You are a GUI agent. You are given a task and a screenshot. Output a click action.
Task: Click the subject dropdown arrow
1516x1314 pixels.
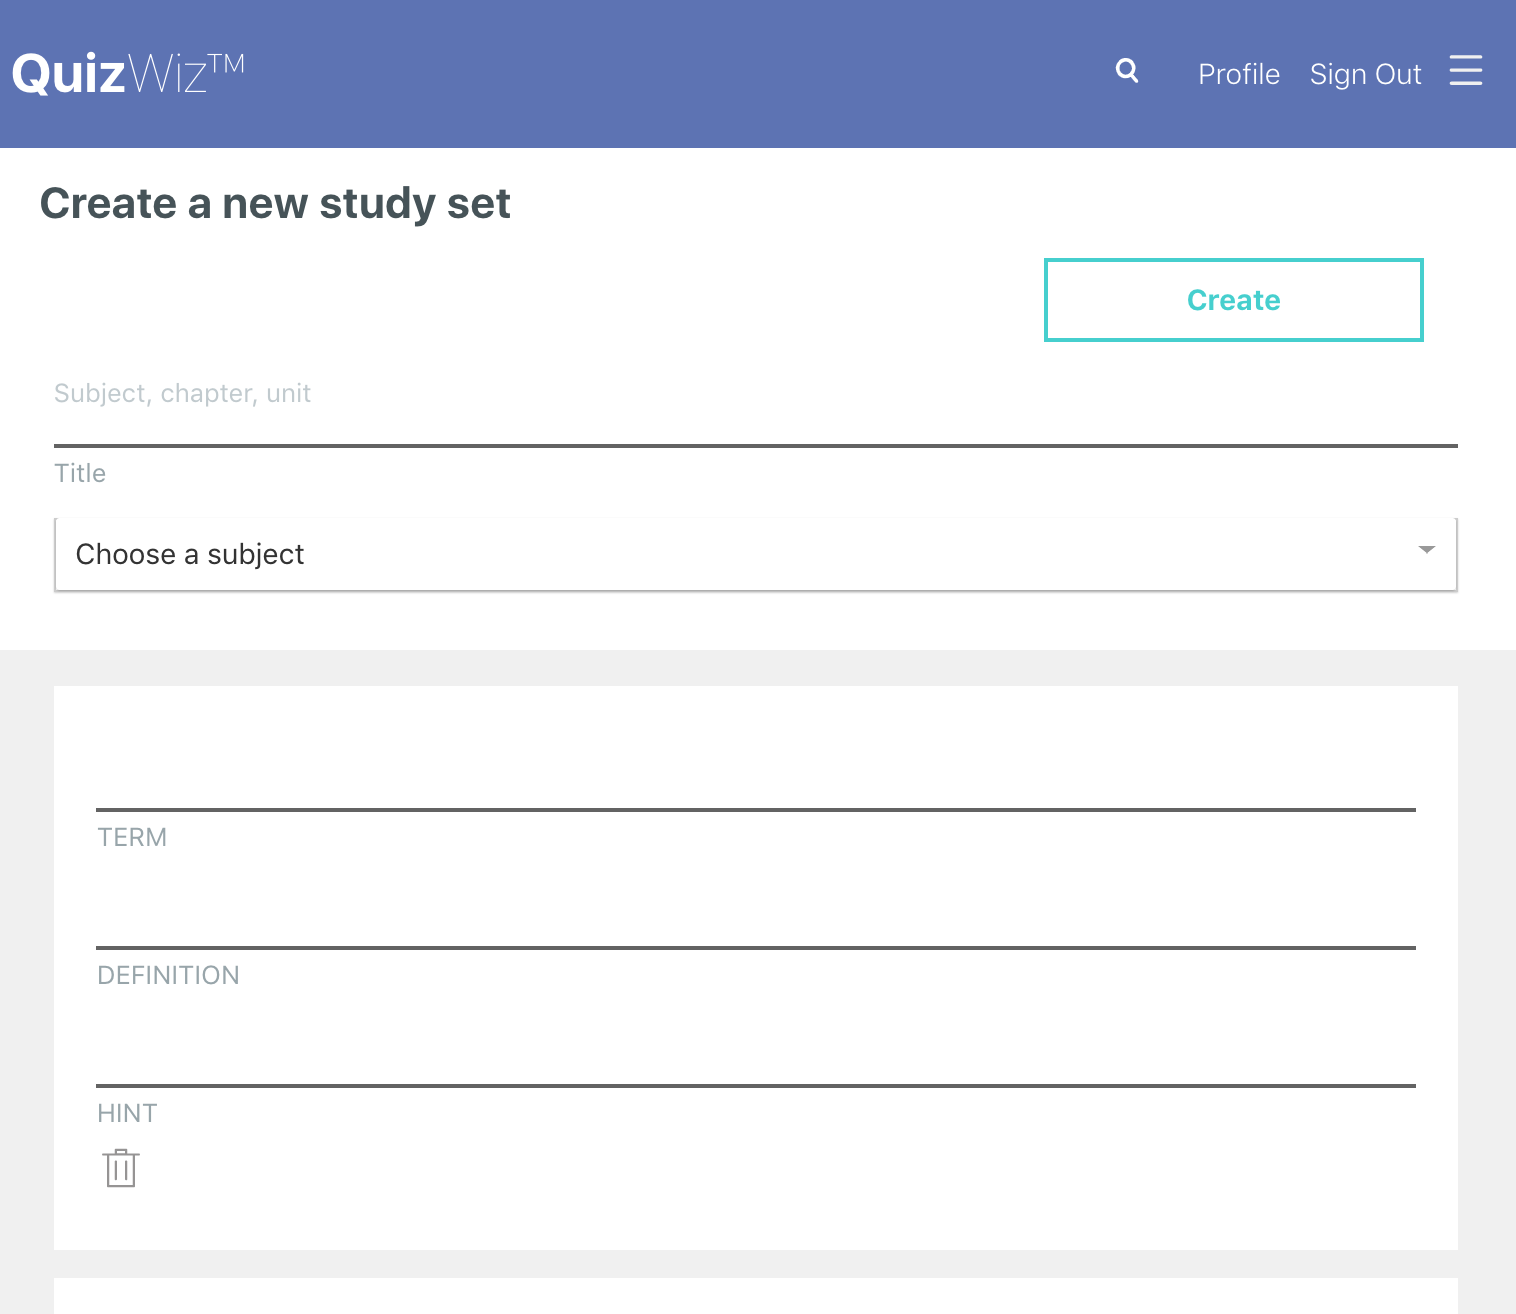(1426, 550)
